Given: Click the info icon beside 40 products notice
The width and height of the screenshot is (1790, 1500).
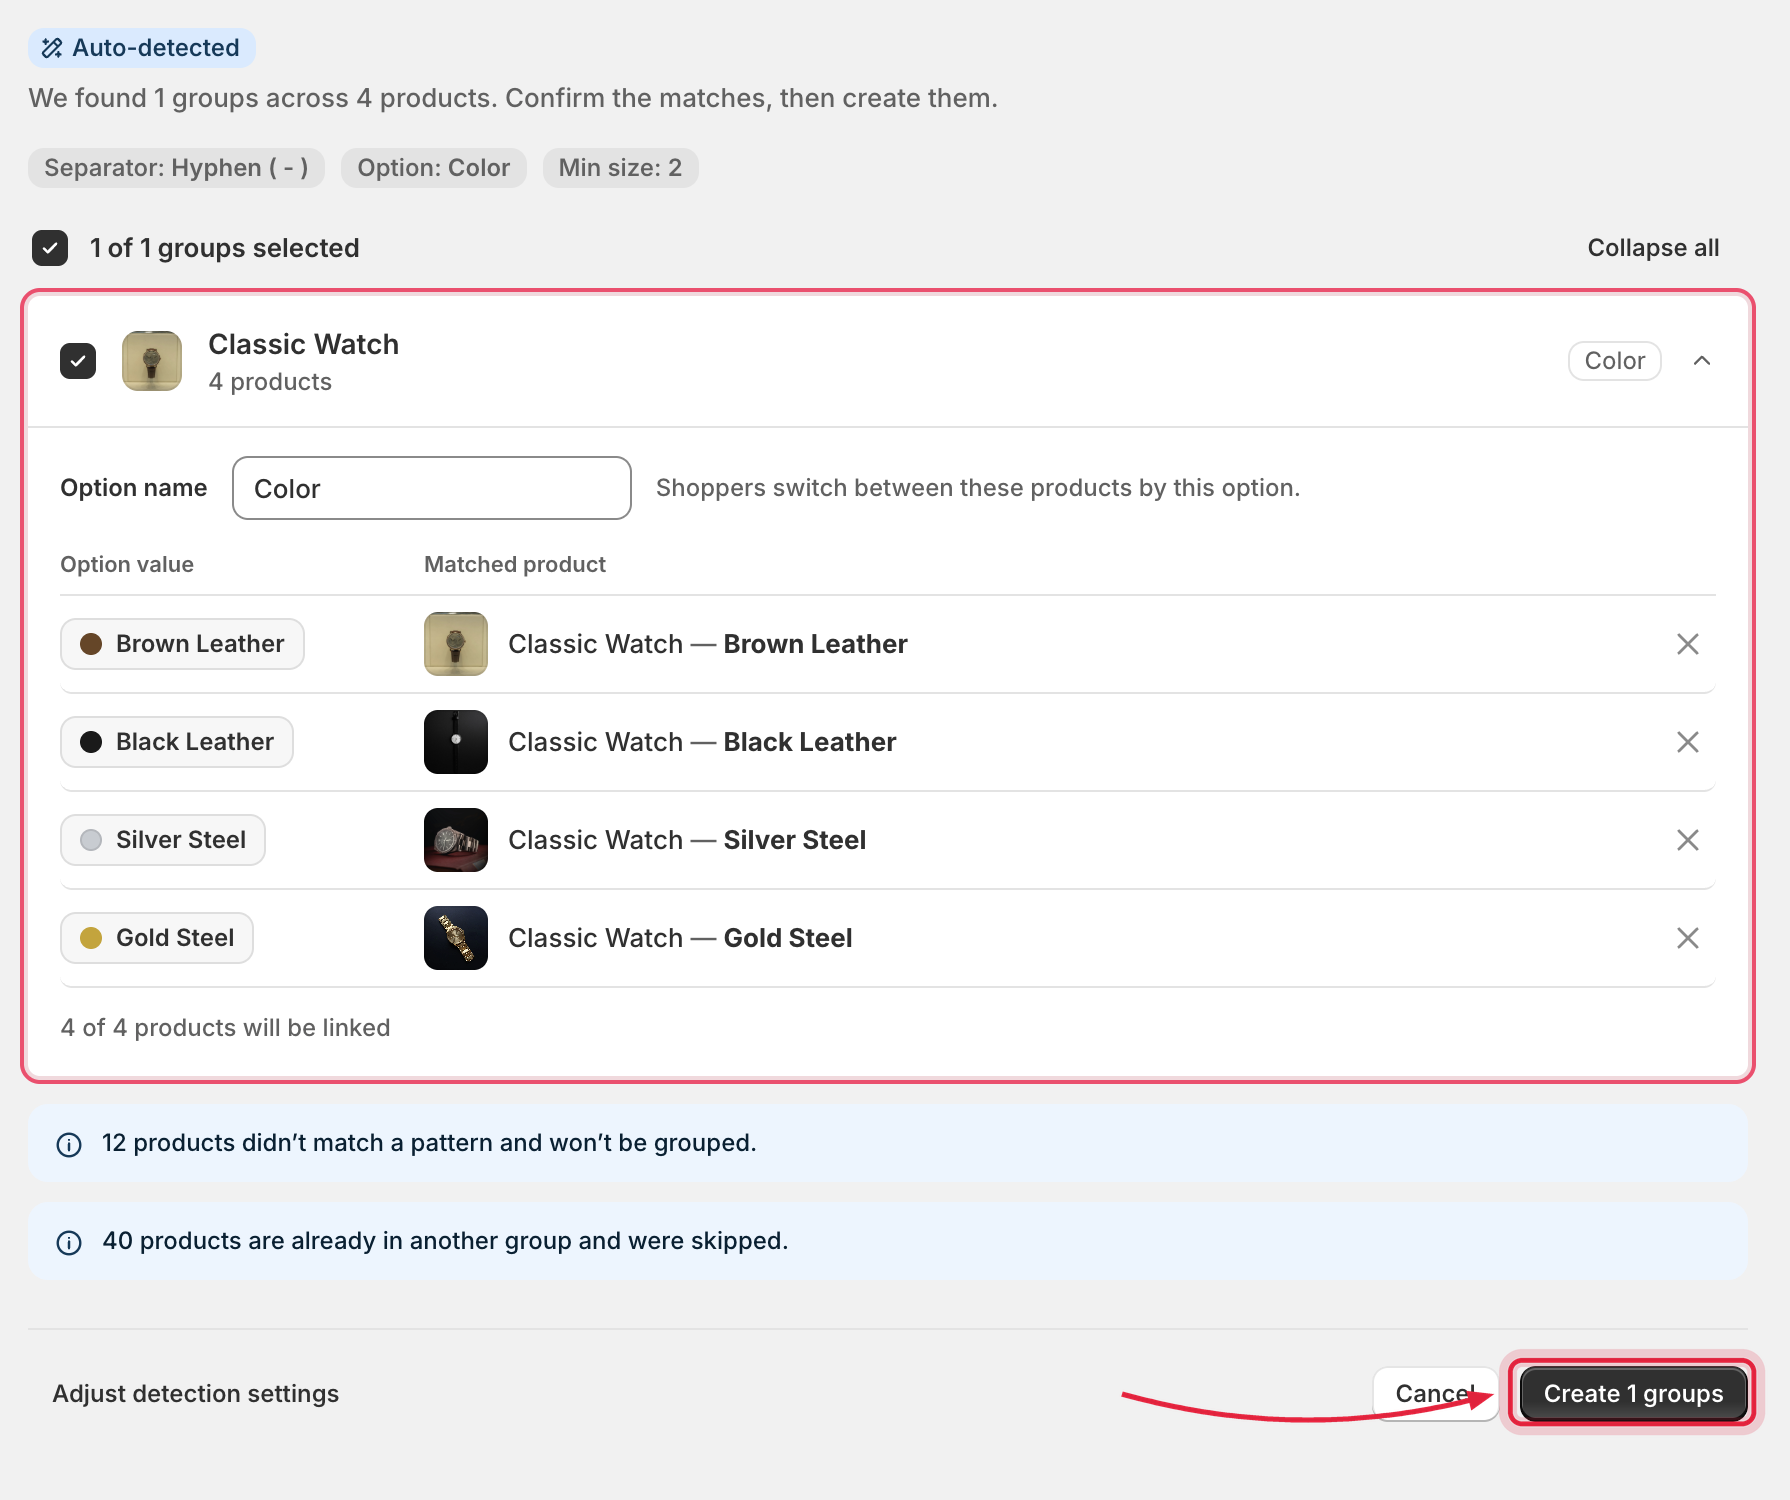Looking at the screenshot, I should [x=69, y=1242].
